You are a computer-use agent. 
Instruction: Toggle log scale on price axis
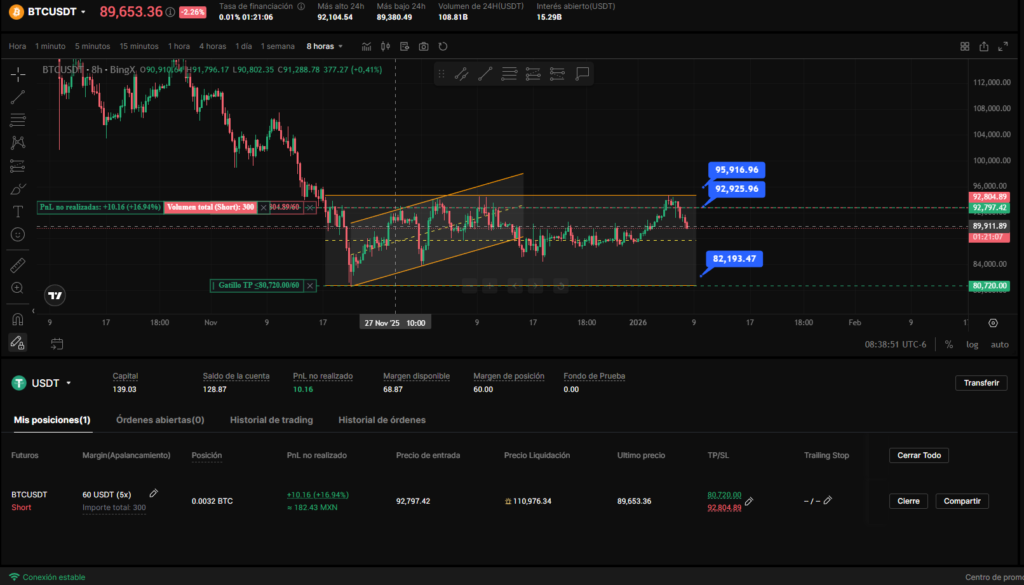pyautogui.click(x=972, y=344)
